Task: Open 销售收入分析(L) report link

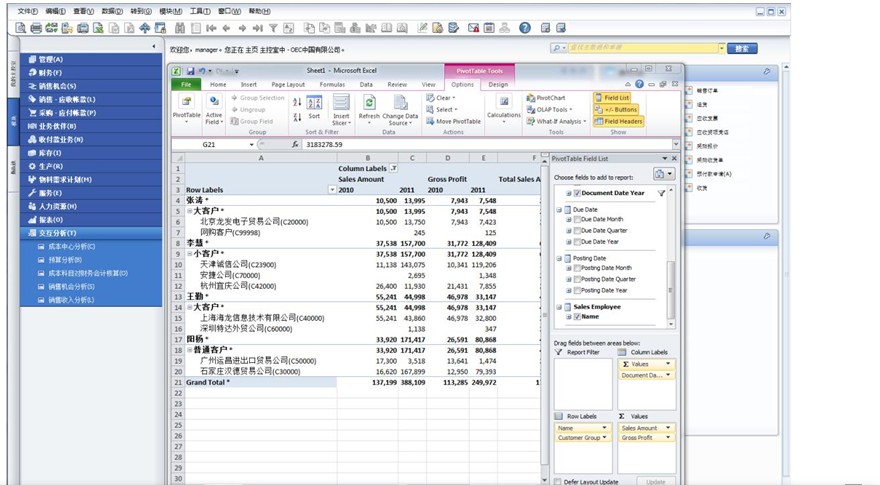Action: [71, 300]
